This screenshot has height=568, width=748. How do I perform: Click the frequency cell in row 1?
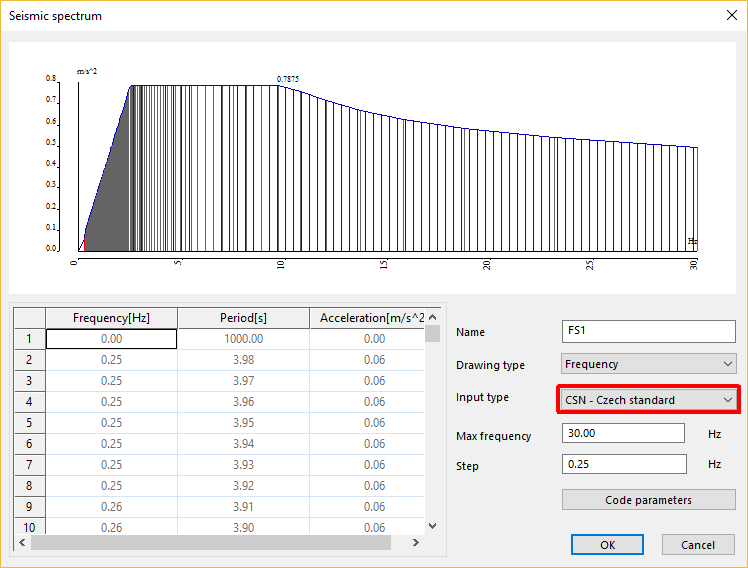[x=111, y=339]
